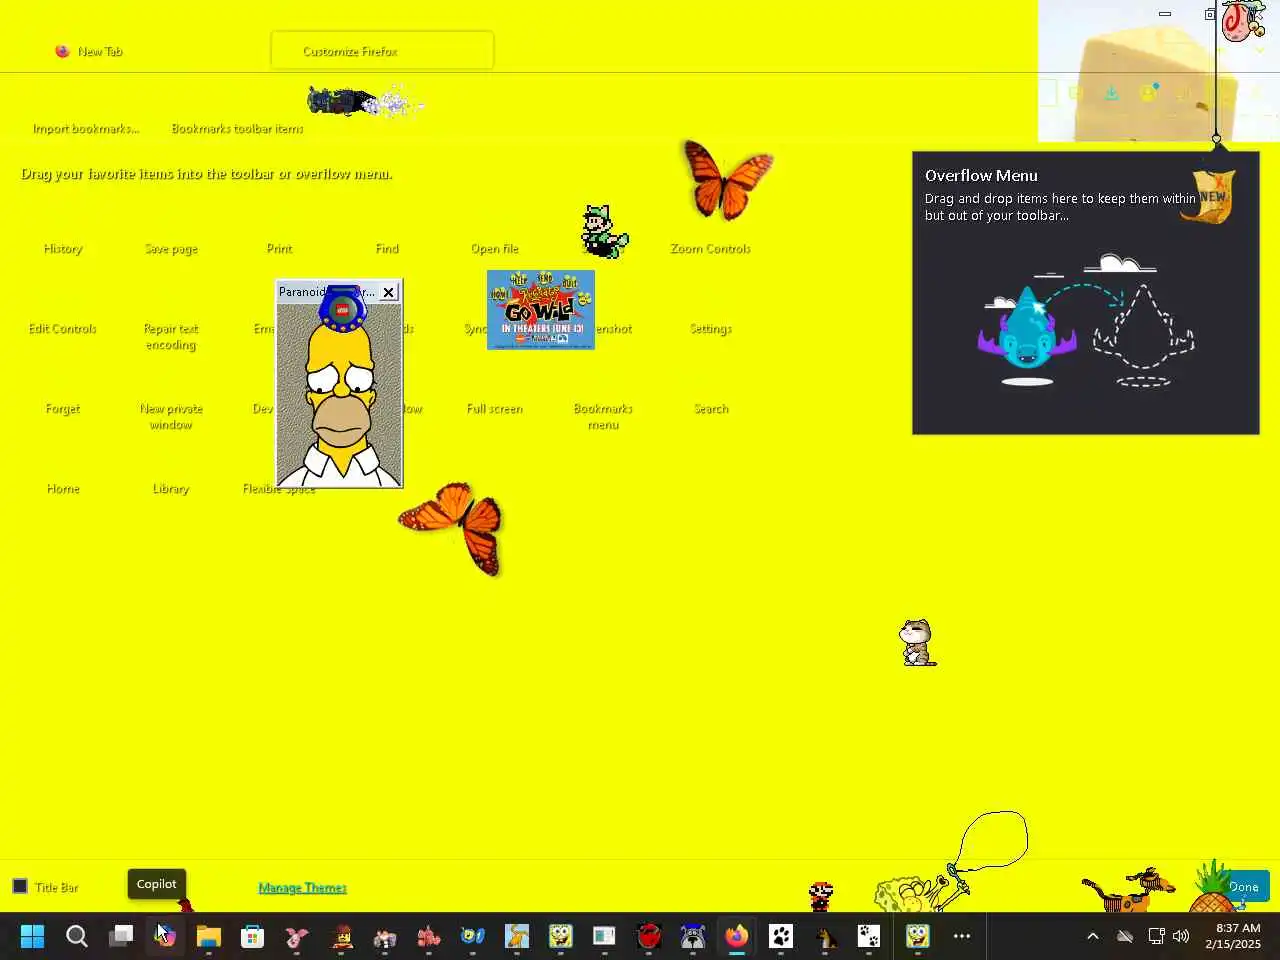The image size is (1280, 960).
Task: Select the Find customize item
Action: point(387,249)
